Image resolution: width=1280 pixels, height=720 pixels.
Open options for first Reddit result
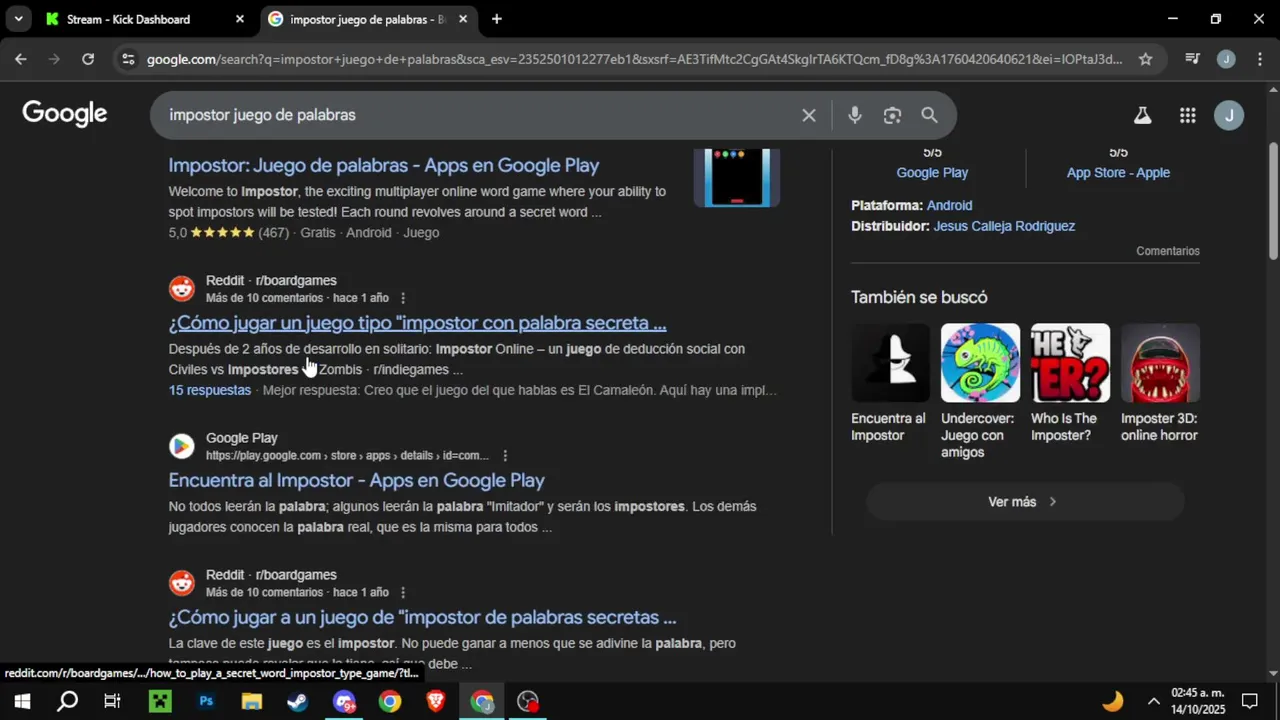click(x=403, y=298)
